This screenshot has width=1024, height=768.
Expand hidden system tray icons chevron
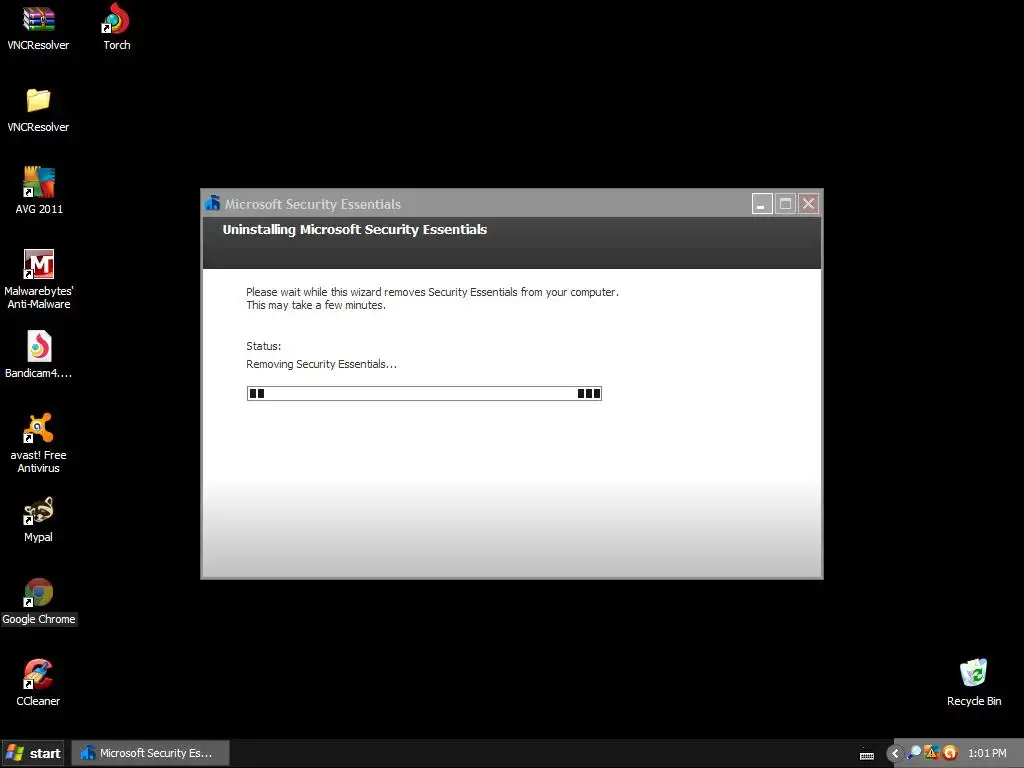coord(895,753)
